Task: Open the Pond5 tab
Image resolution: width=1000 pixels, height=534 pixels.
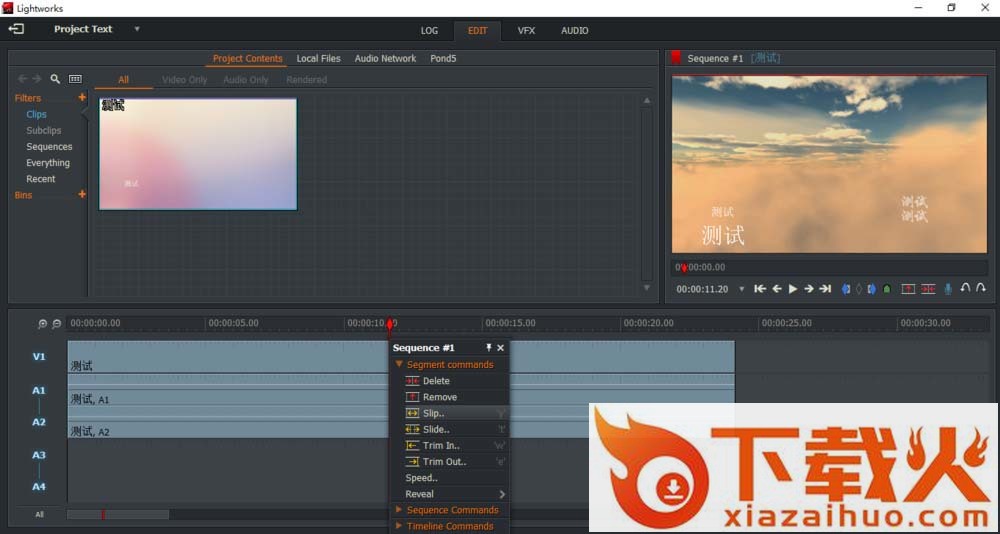Action: [x=443, y=59]
